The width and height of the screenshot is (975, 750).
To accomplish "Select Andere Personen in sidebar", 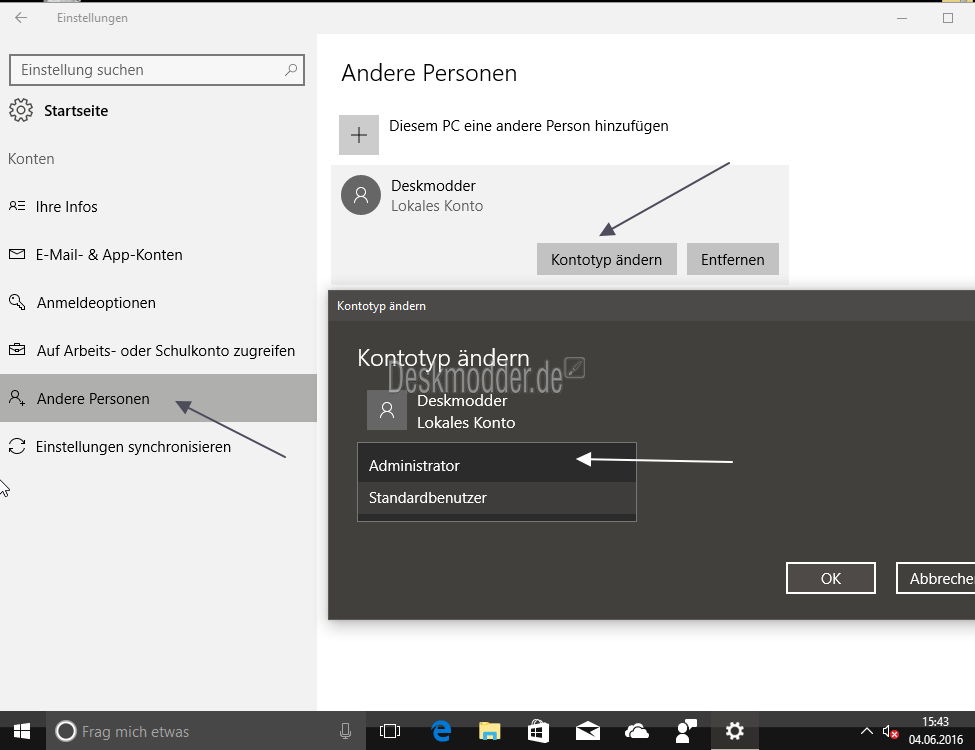I will (159, 398).
